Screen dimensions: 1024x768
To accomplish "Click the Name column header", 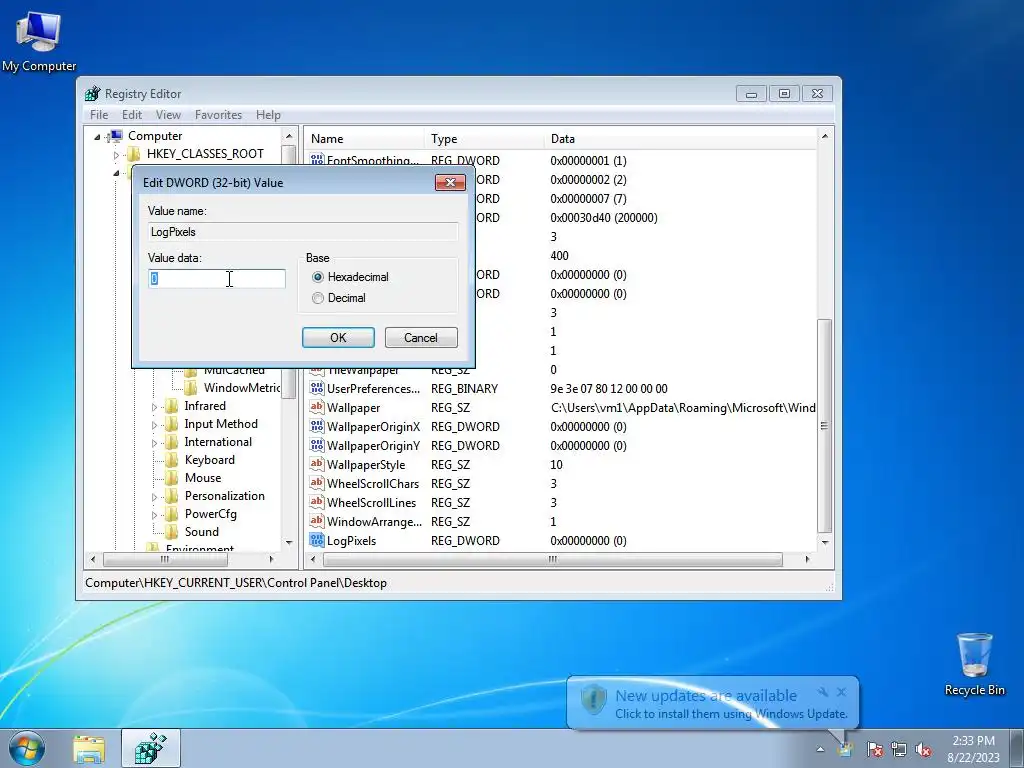I will point(365,139).
